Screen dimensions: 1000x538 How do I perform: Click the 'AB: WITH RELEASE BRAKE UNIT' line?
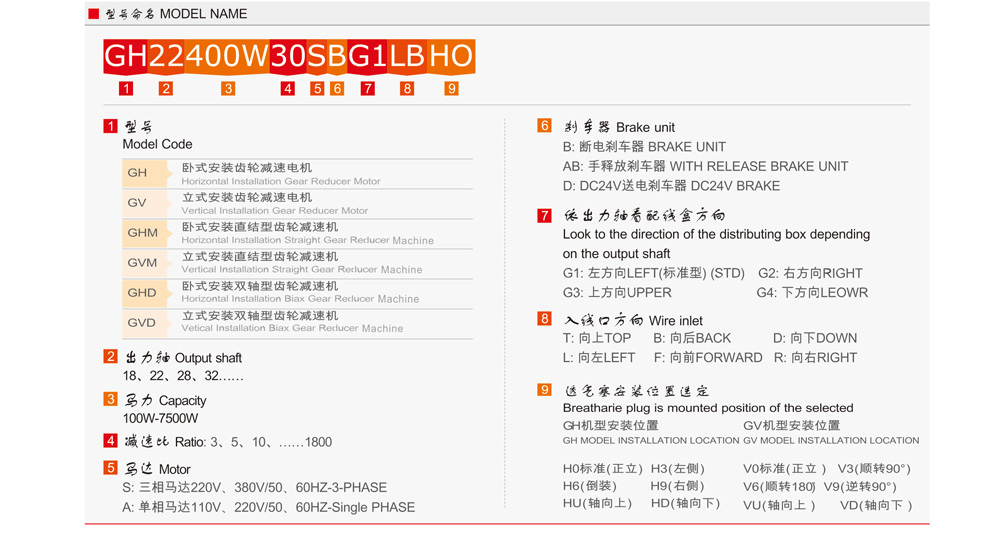pyautogui.click(x=705, y=166)
